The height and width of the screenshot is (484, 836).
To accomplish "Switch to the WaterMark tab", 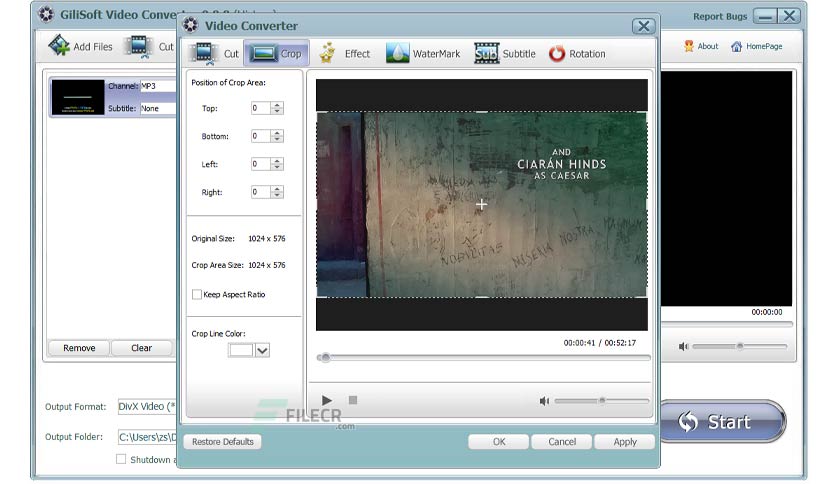I will (x=423, y=53).
